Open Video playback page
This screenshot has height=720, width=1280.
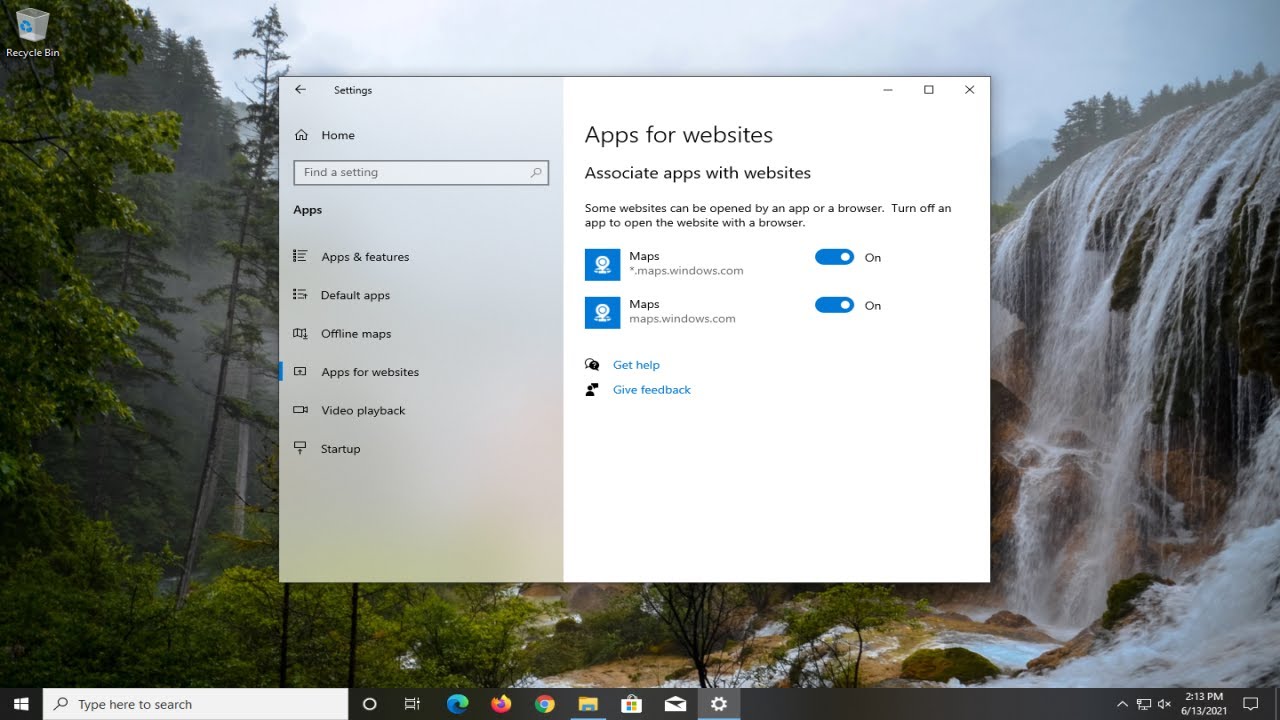click(363, 410)
